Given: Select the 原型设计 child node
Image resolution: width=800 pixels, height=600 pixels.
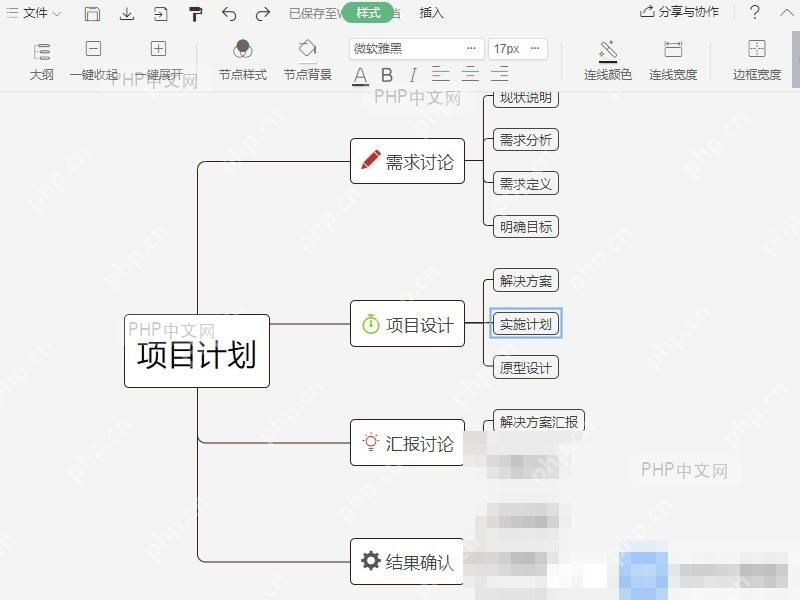Looking at the screenshot, I should click(526, 367).
